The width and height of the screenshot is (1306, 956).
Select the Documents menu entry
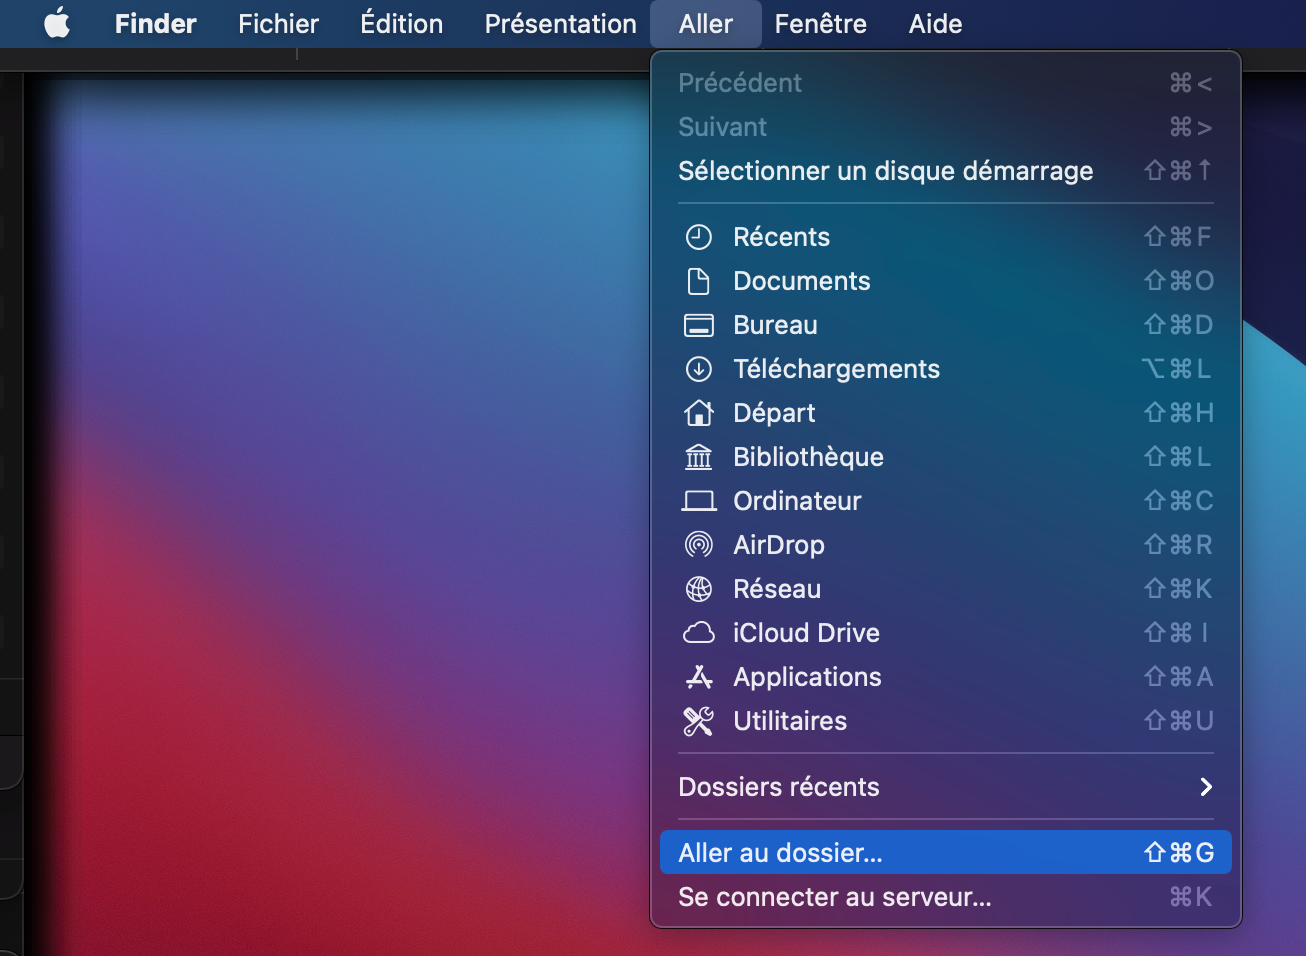[x=946, y=281]
